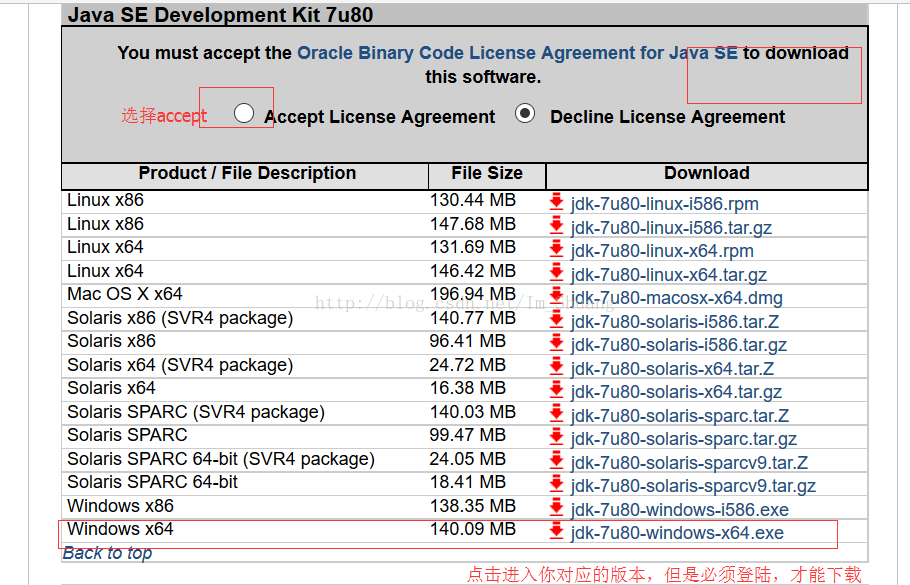910x585 pixels.
Task: Click the Solaris SPARC (SVR4 package) cell
Action: [196, 411]
